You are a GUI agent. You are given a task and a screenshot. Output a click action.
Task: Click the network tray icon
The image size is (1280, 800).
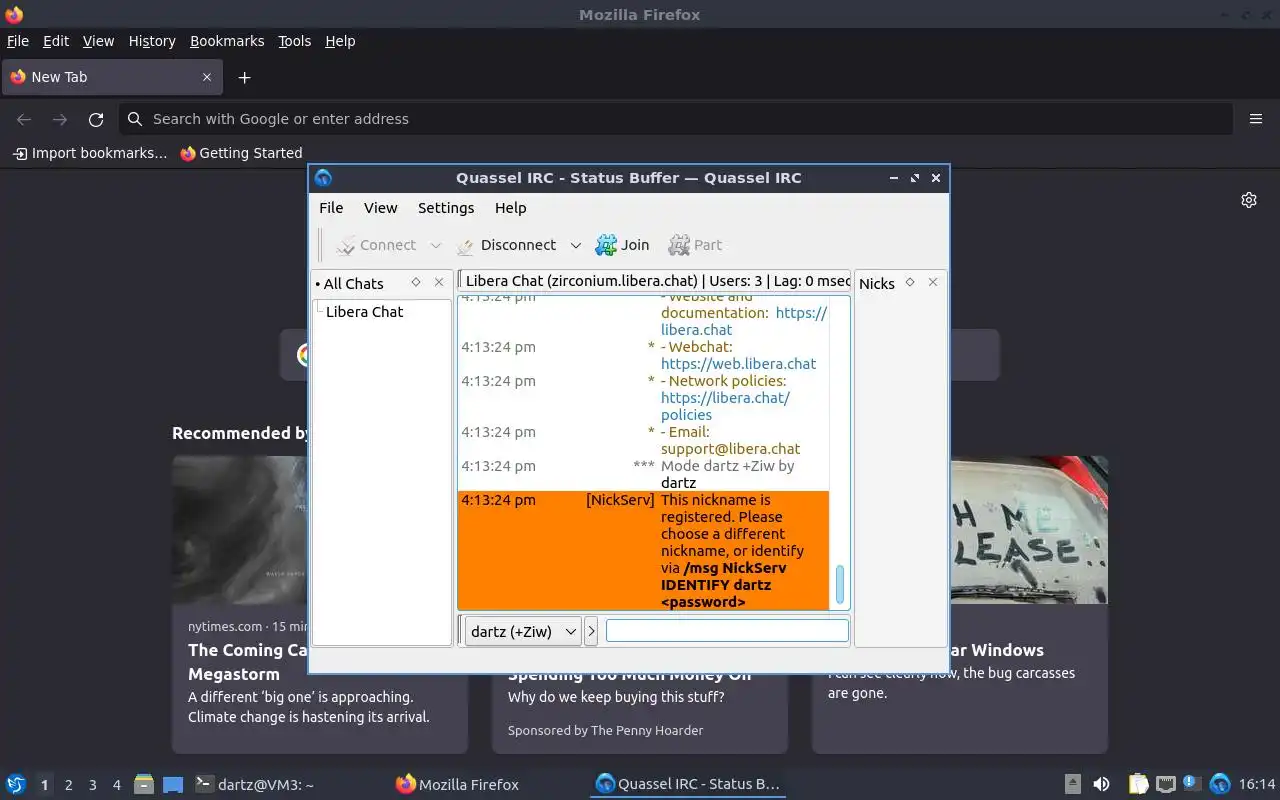coord(1166,784)
